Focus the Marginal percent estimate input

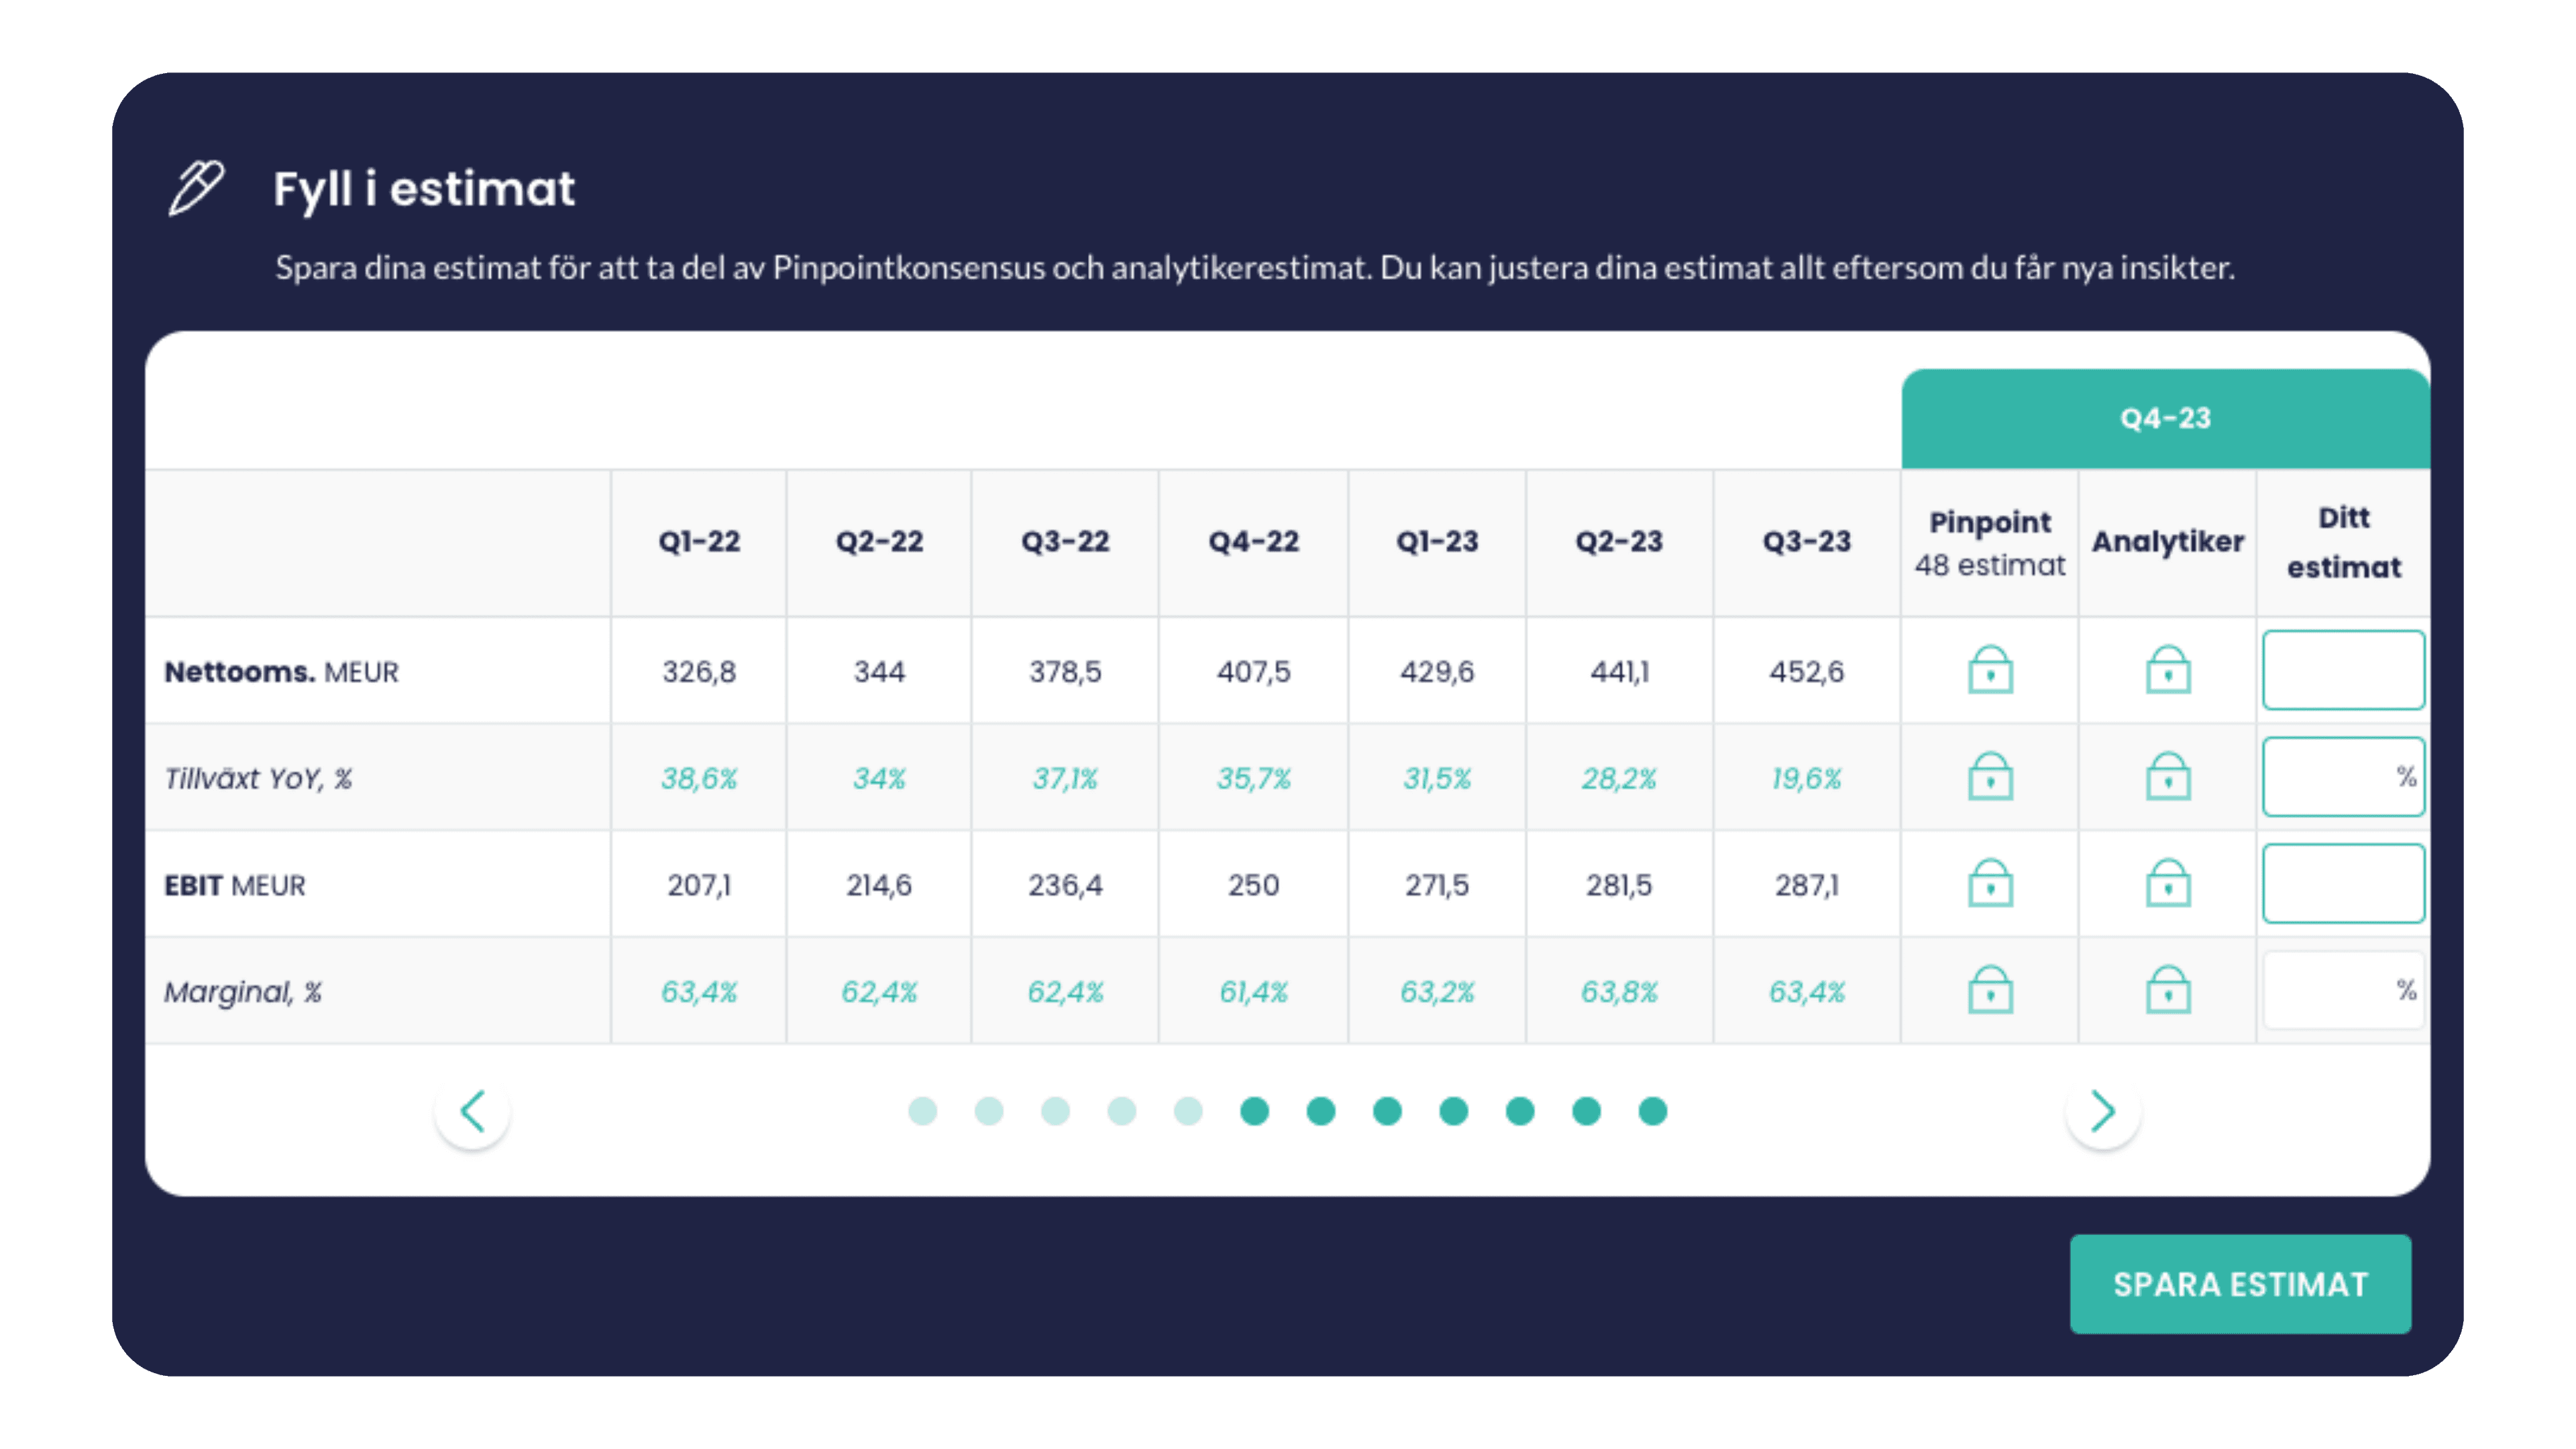(x=2343, y=991)
